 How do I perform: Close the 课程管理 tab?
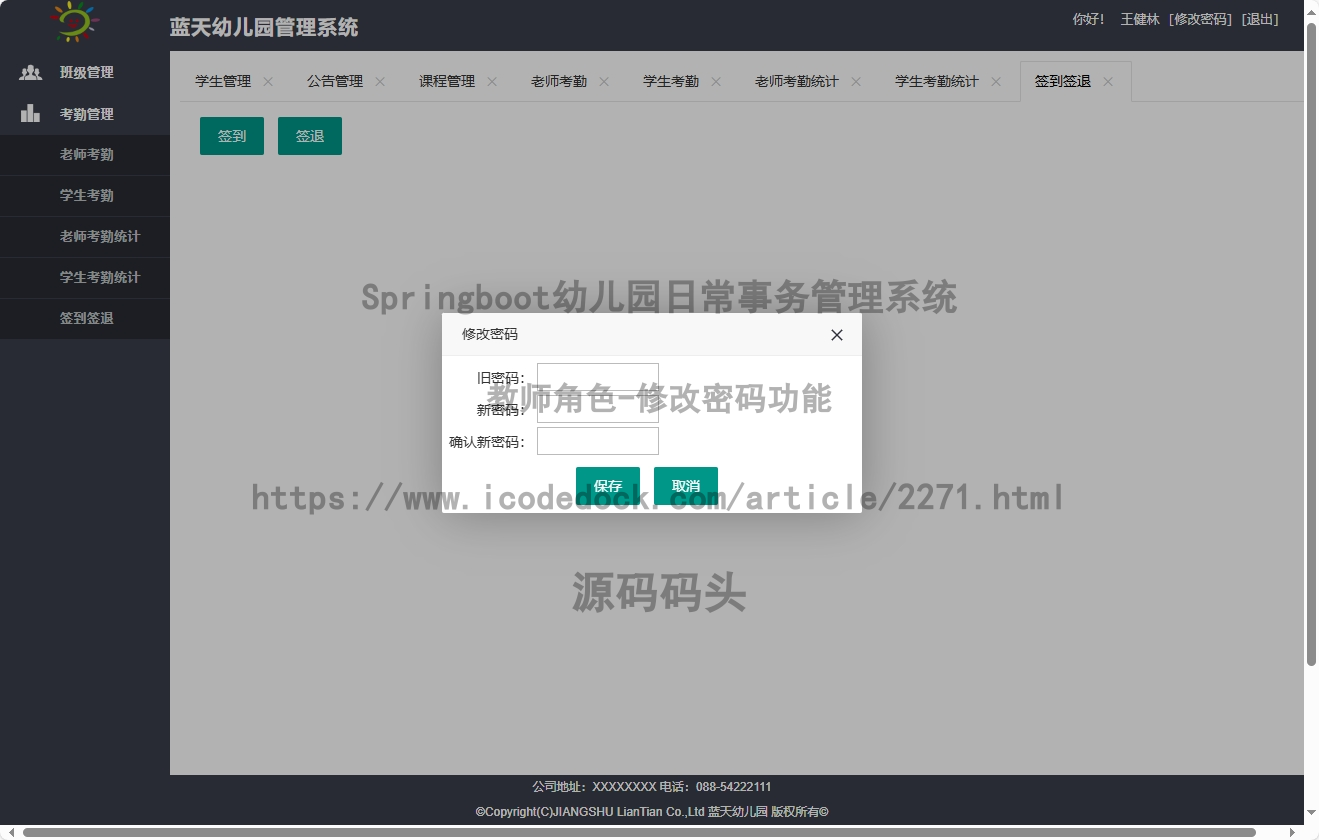(x=492, y=82)
